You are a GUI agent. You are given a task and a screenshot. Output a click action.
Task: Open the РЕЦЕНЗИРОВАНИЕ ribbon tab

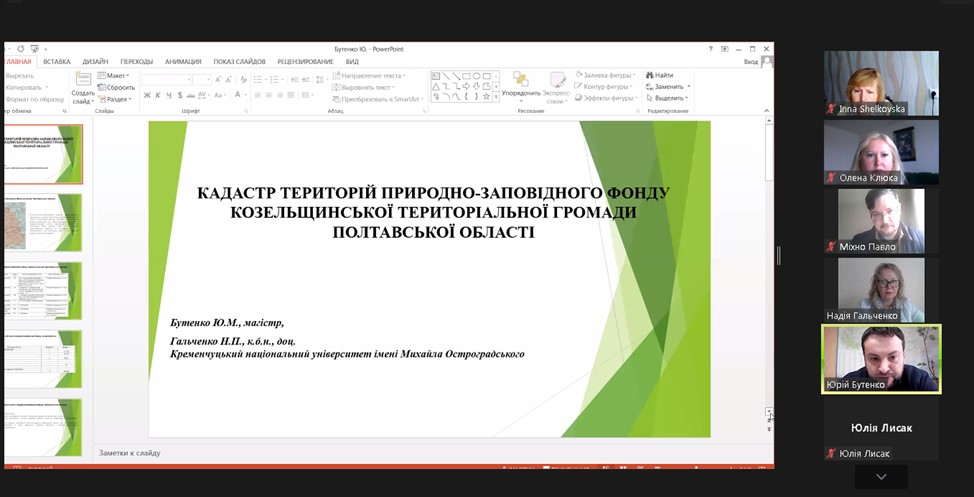[306, 62]
